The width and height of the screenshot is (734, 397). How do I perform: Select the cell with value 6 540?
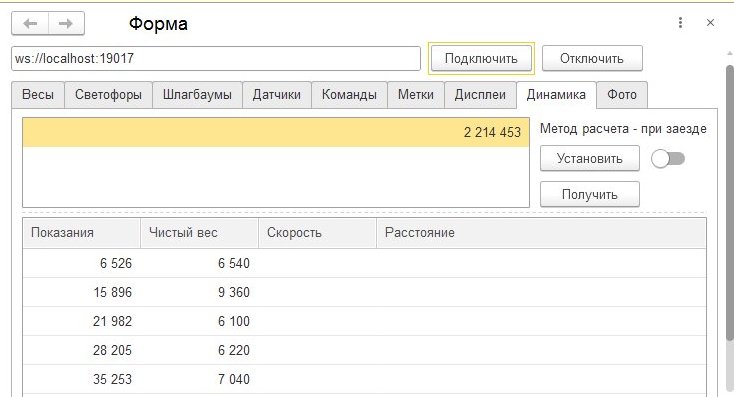199,263
